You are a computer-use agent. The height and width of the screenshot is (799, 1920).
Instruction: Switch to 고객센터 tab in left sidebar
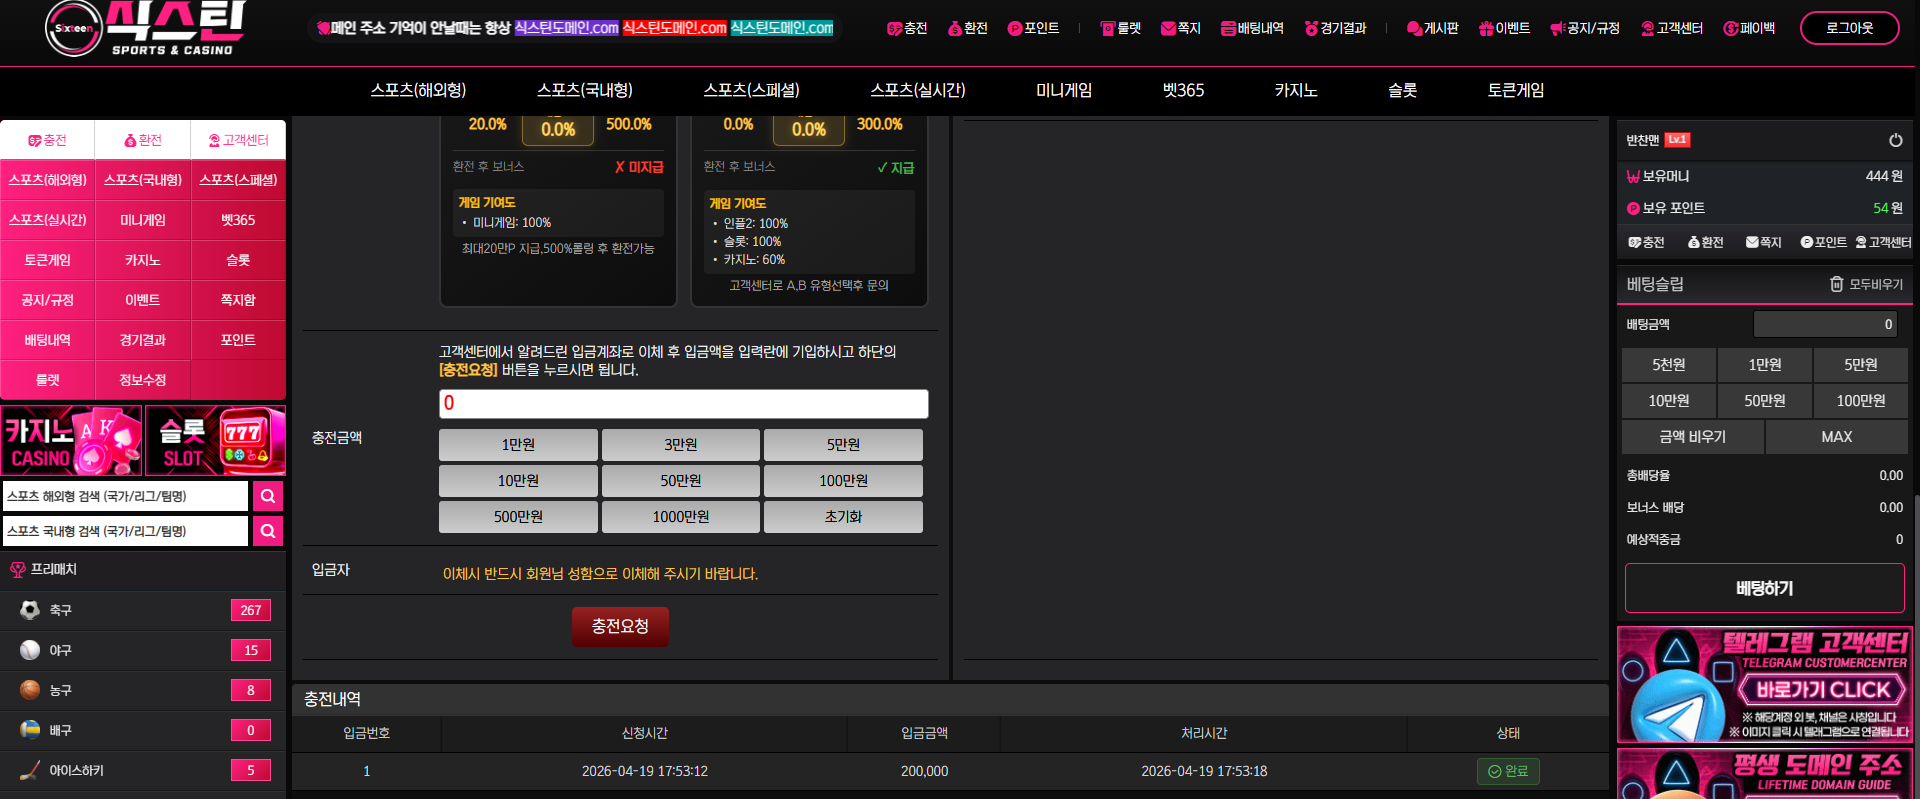click(x=238, y=140)
